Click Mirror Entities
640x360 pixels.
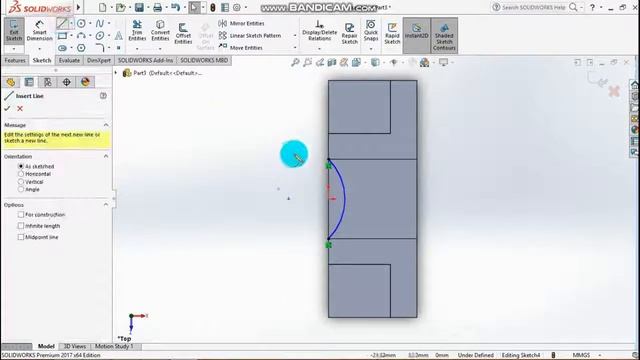pos(241,23)
